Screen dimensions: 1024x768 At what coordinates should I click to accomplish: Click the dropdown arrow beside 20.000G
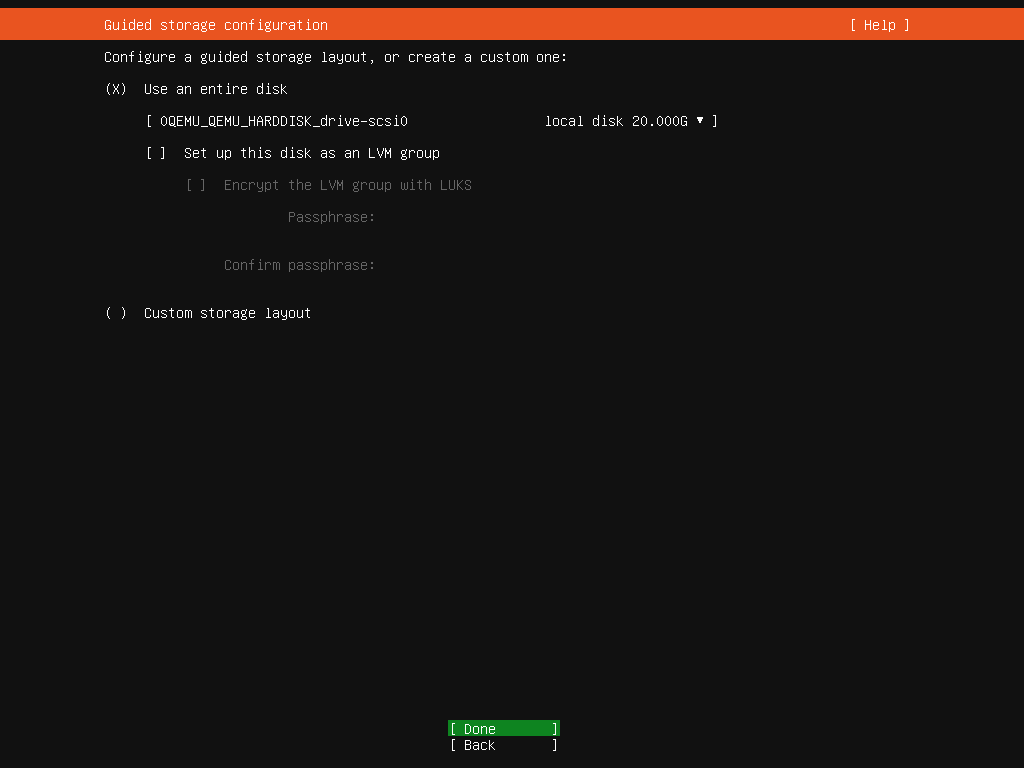coord(700,120)
